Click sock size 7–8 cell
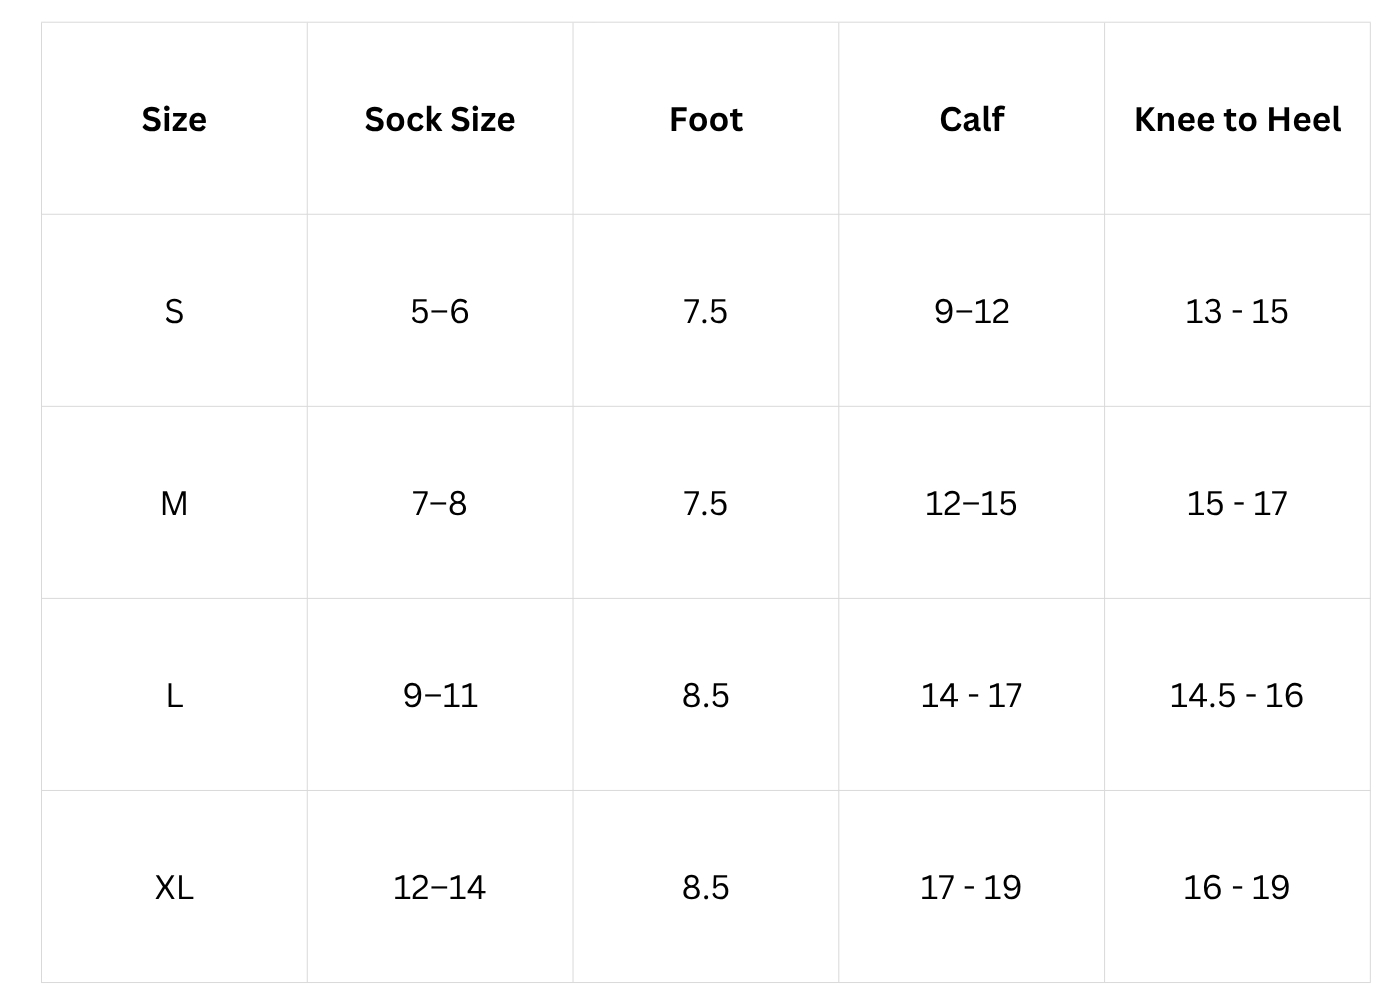The width and height of the screenshot is (1400, 1000). click(440, 503)
